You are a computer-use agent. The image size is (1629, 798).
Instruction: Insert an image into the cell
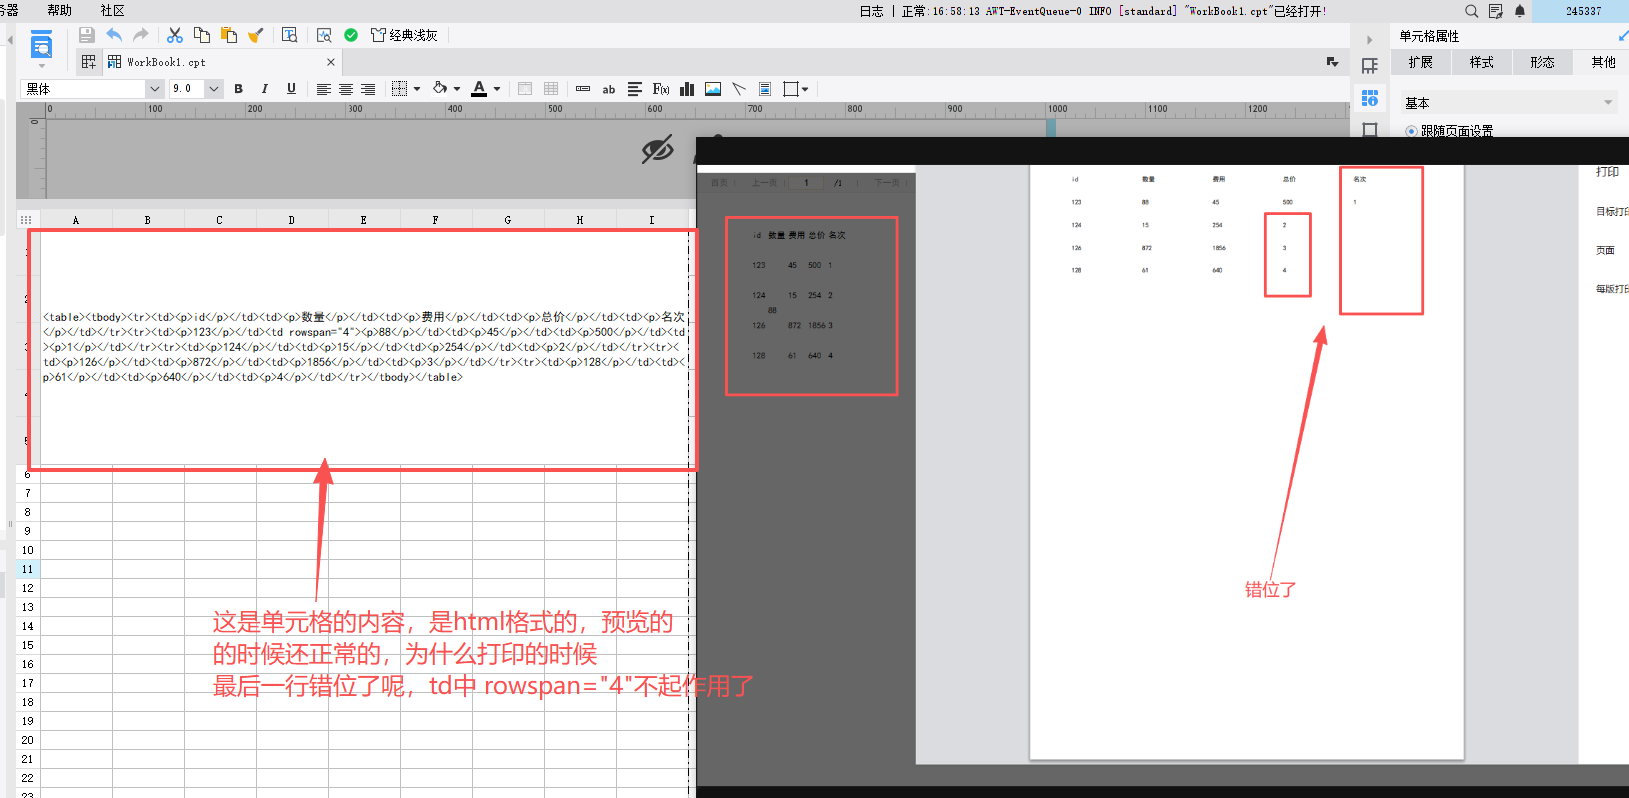713,89
